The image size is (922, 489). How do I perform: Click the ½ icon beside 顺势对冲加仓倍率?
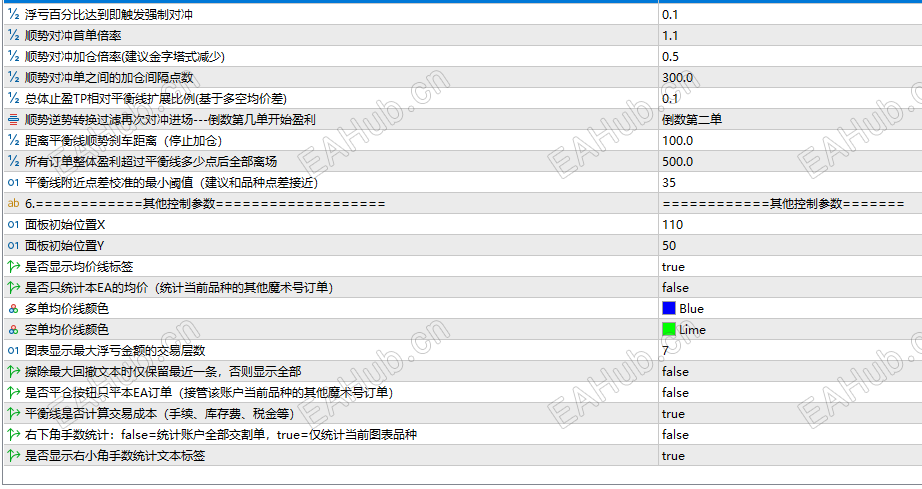14,56
